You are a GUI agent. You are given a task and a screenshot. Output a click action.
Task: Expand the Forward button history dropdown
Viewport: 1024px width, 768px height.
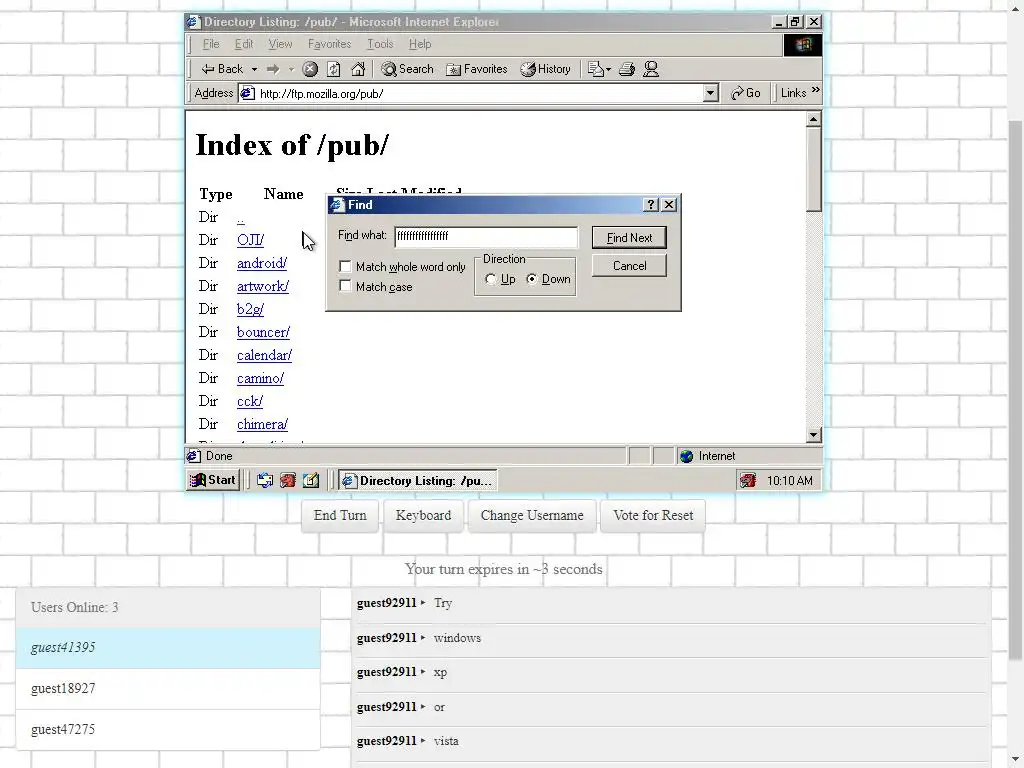291,69
